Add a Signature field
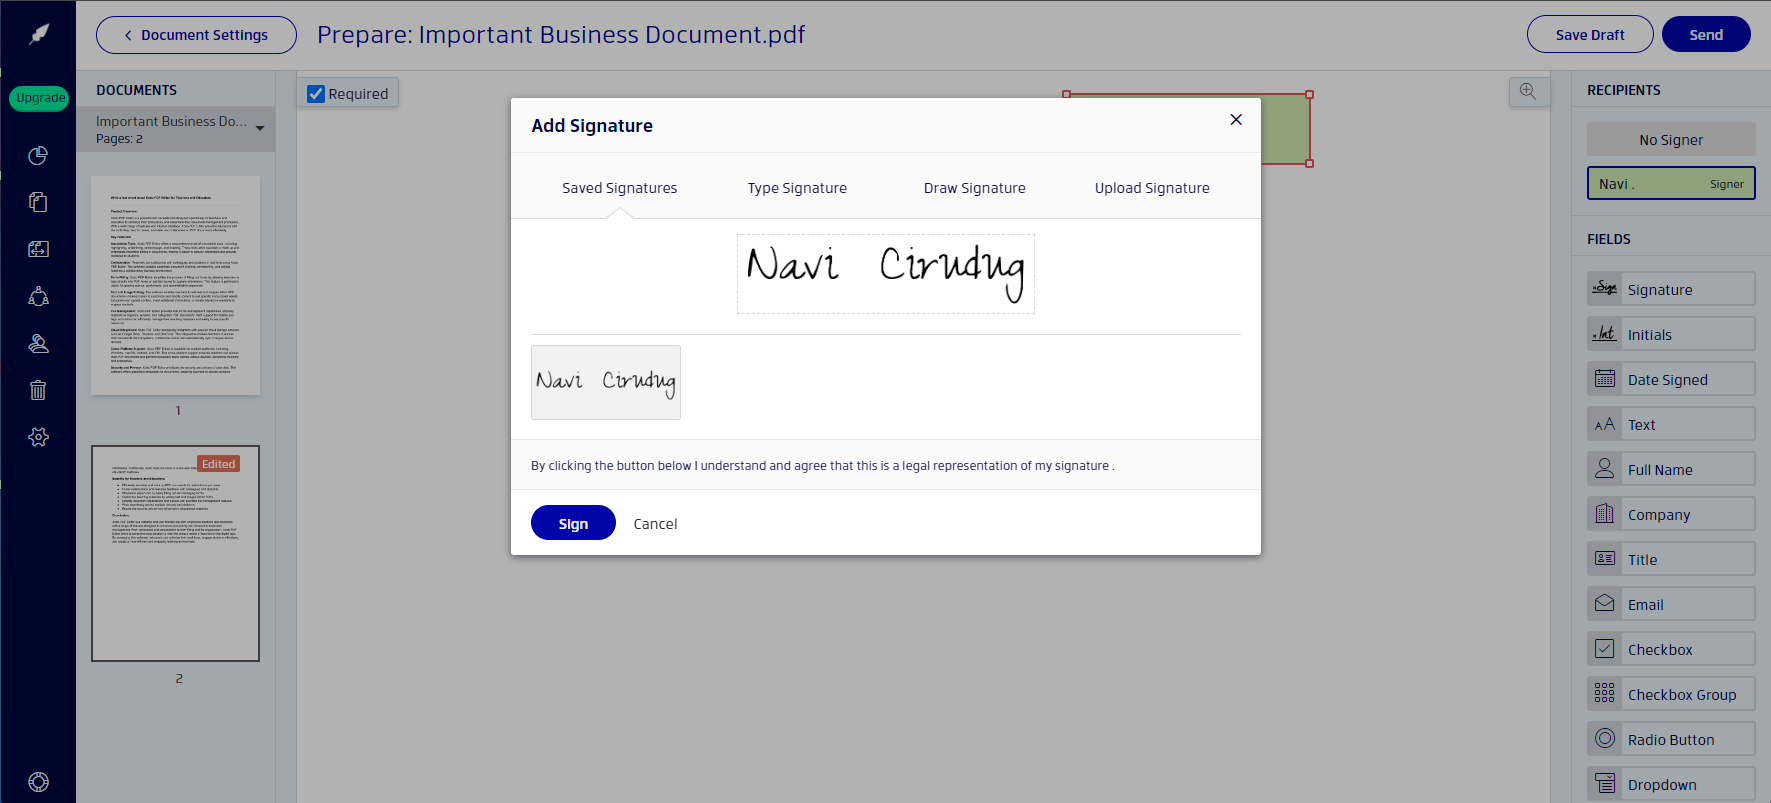This screenshot has height=803, width=1771. 1671,289
